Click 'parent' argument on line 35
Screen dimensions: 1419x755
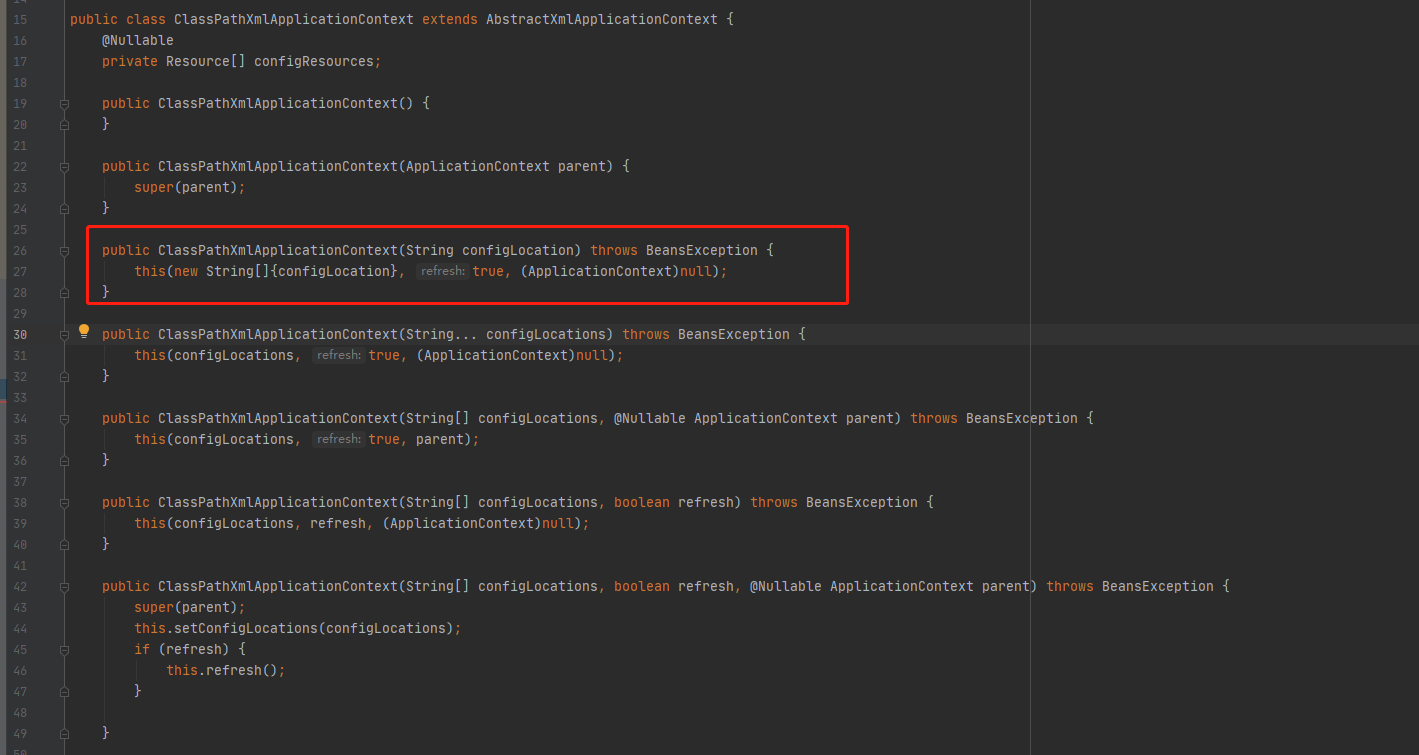pyautogui.click(x=442, y=439)
